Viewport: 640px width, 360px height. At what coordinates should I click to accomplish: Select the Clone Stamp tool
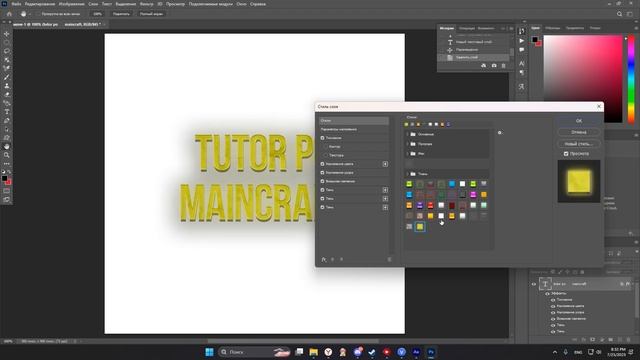pos(7,86)
